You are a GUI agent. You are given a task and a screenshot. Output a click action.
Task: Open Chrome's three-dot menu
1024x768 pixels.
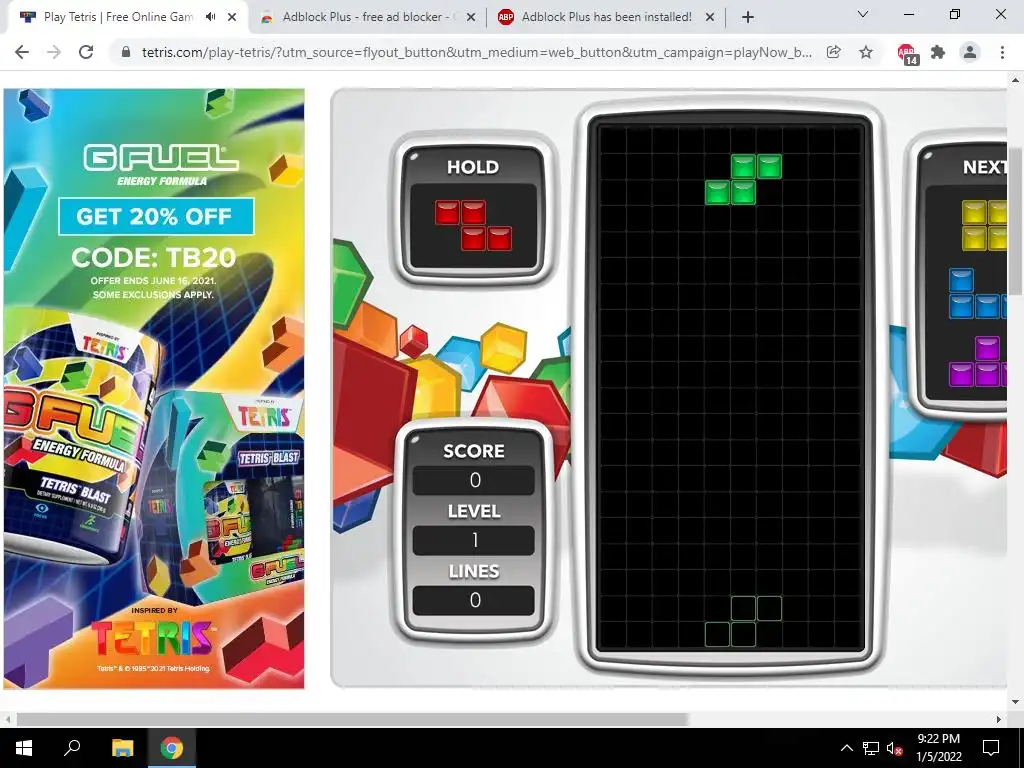pos(1002,52)
